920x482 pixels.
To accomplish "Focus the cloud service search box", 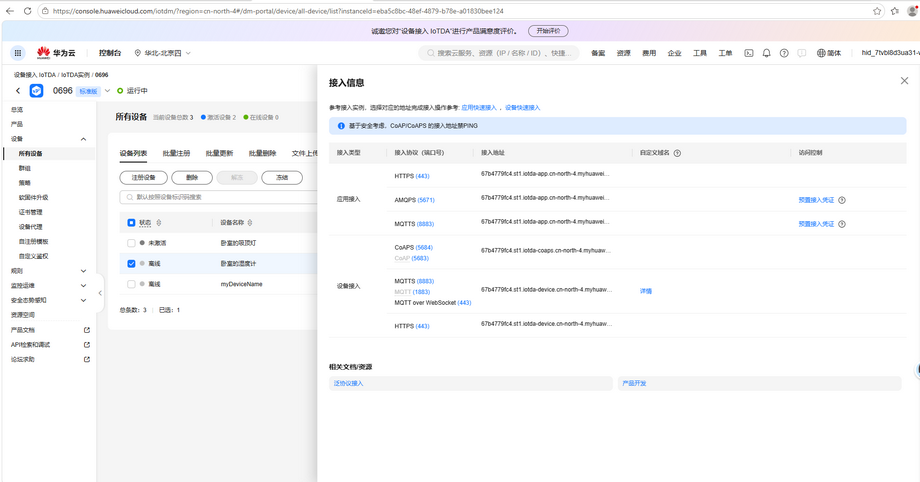I will pos(499,53).
